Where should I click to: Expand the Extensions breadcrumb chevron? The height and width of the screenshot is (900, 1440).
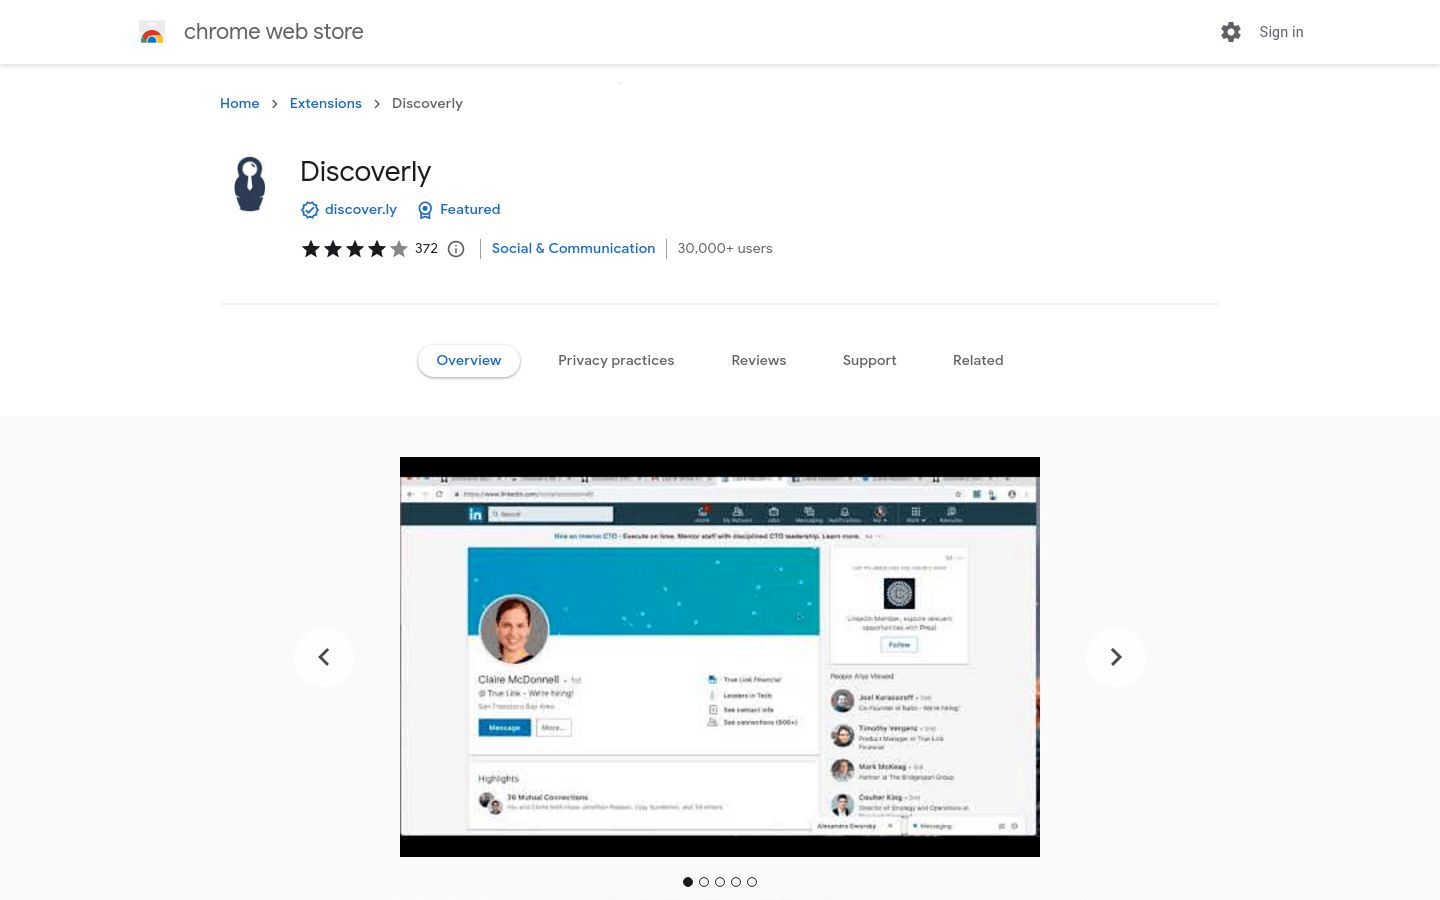point(376,103)
